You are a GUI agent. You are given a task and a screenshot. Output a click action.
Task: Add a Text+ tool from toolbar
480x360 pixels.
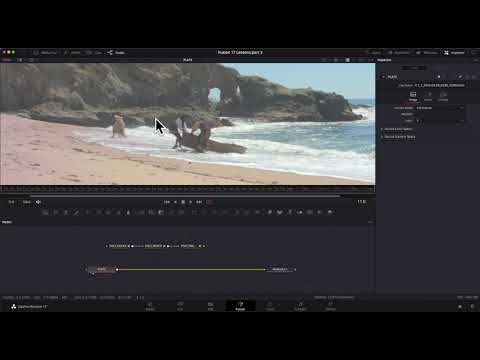coord(66,212)
